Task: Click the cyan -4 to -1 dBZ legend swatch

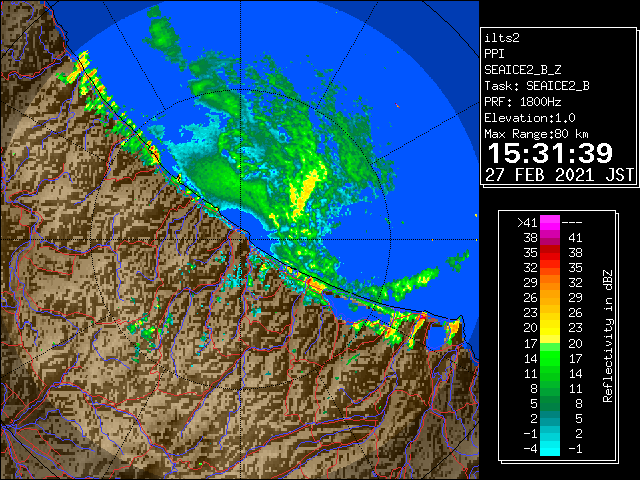Action: coord(550,448)
